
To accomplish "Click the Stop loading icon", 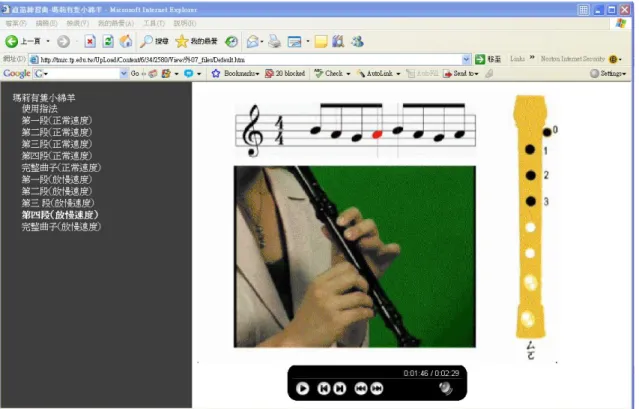I will point(90,41).
